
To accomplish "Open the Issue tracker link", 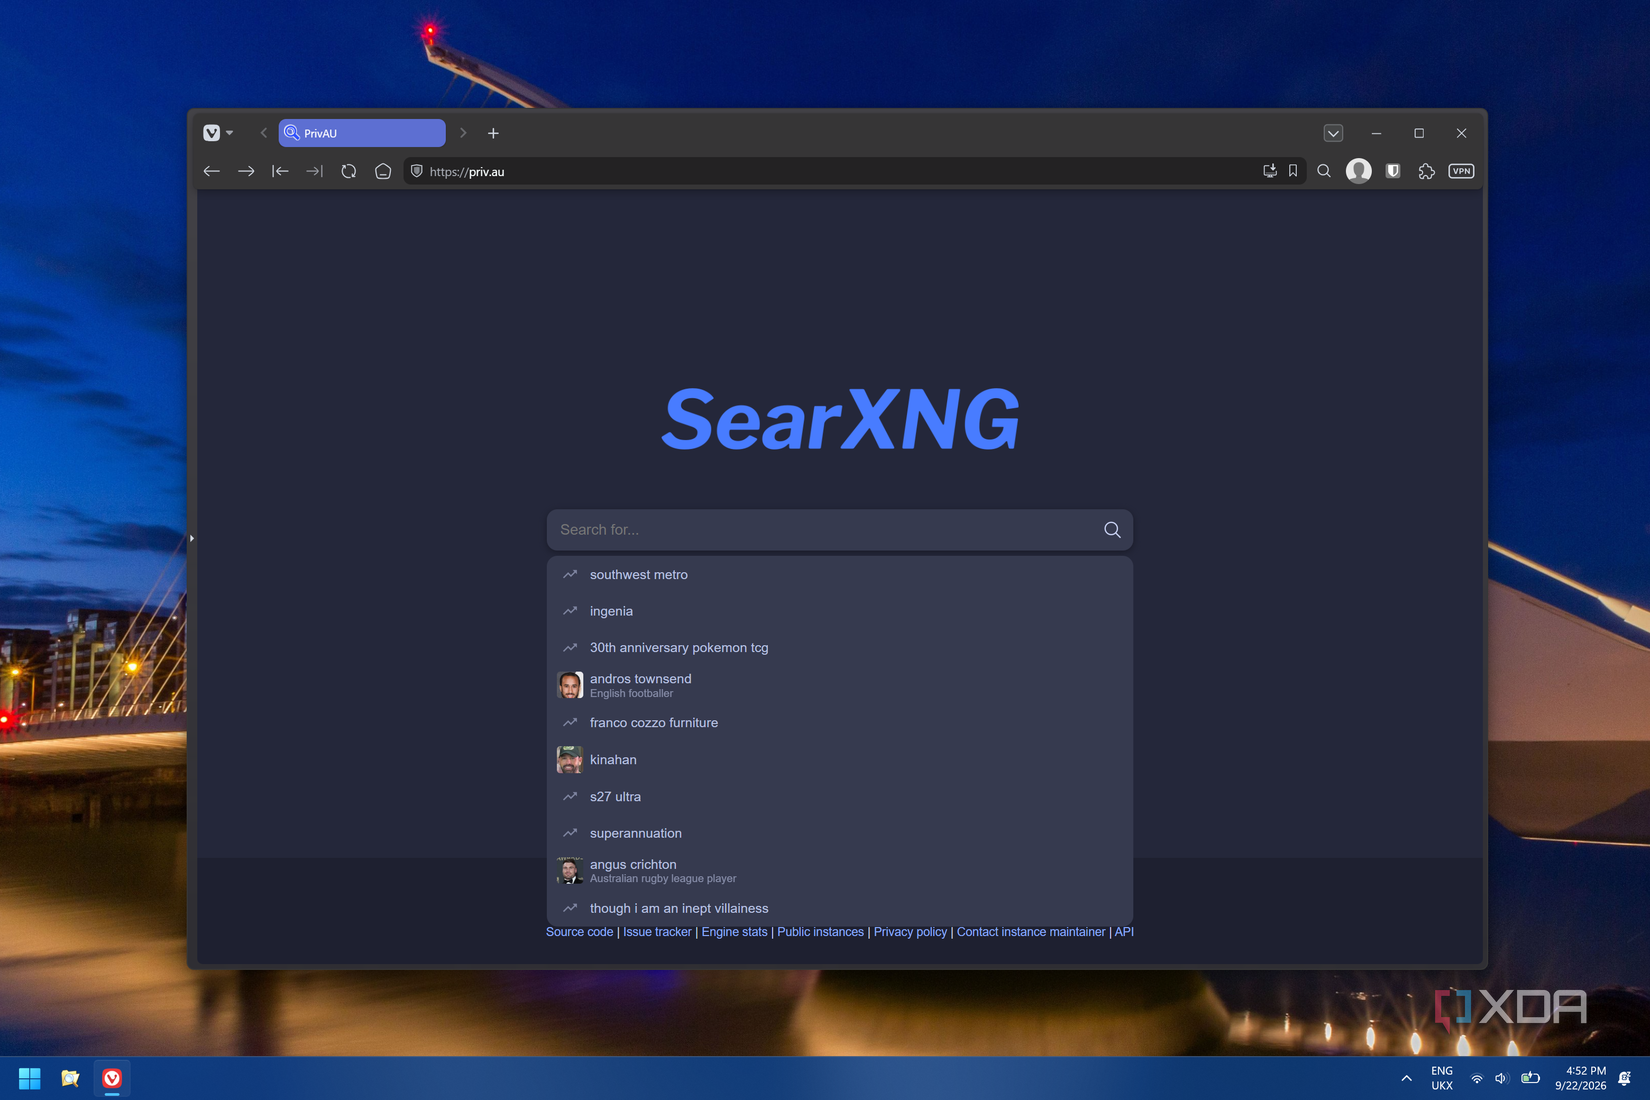I will pyautogui.click(x=657, y=932).
